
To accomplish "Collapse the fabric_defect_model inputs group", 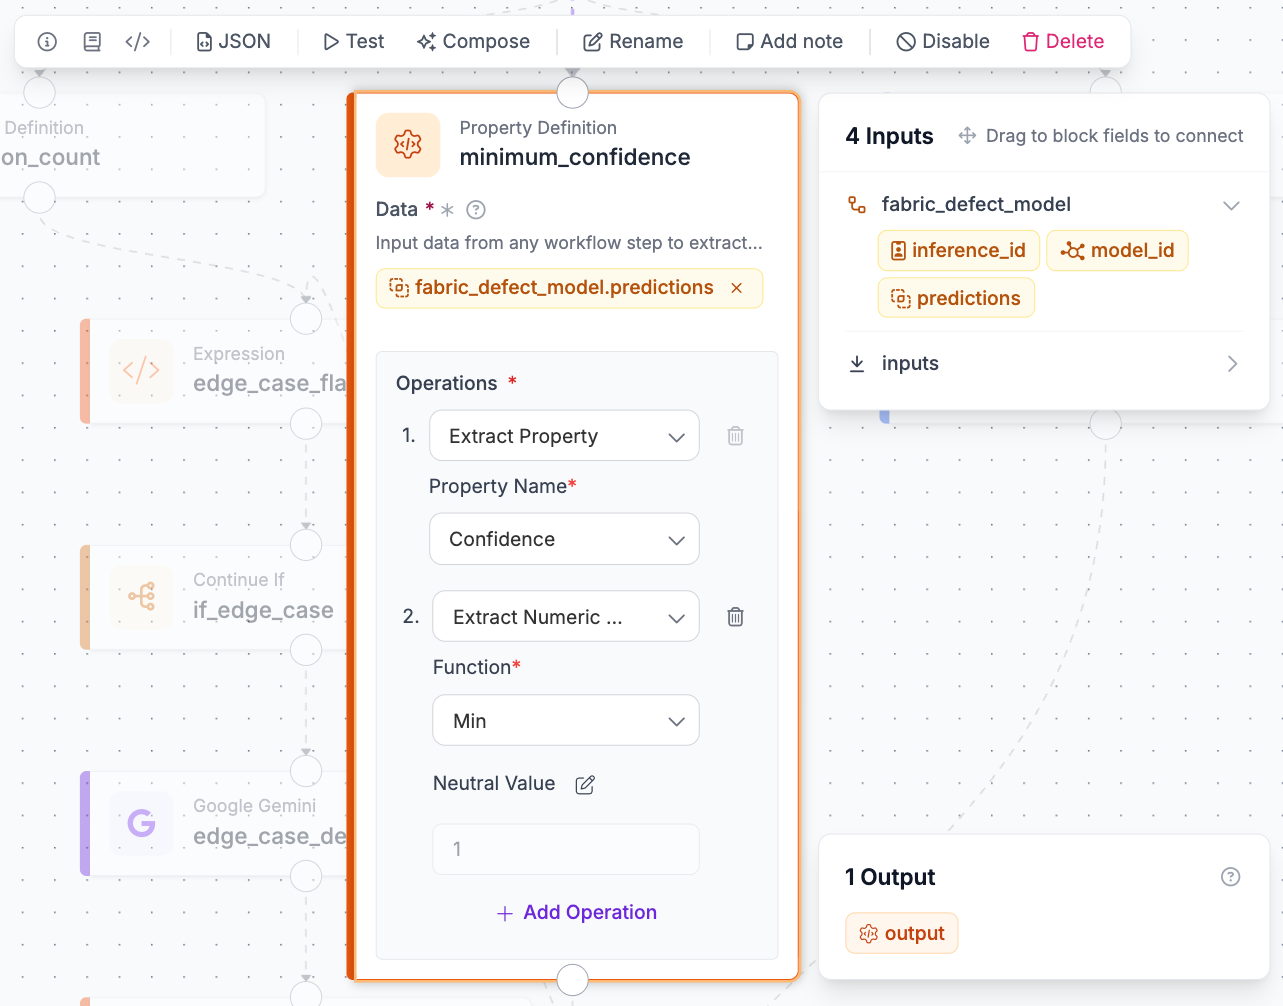I will (x=1231, y=205).
